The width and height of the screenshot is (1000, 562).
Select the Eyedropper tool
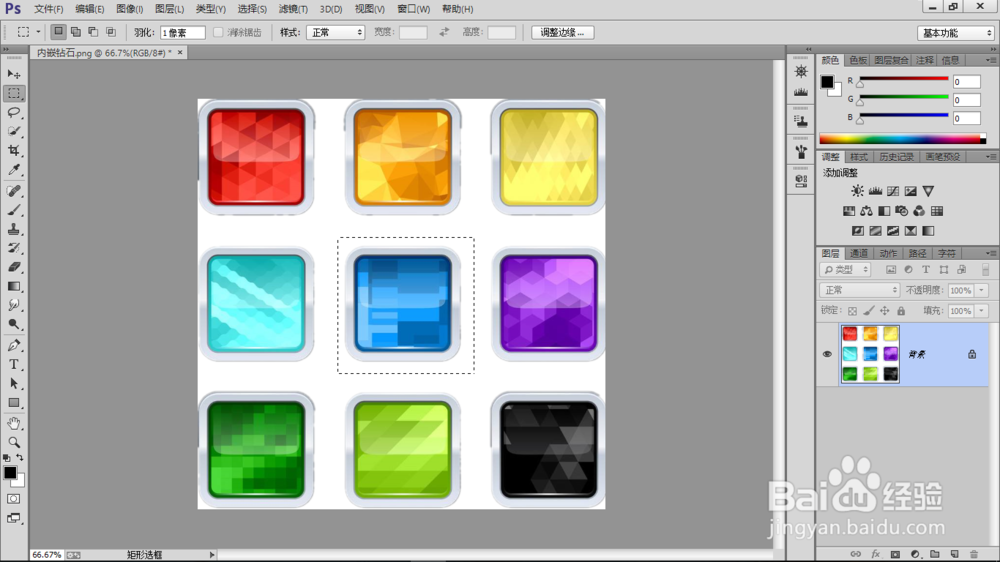point(13,170)
